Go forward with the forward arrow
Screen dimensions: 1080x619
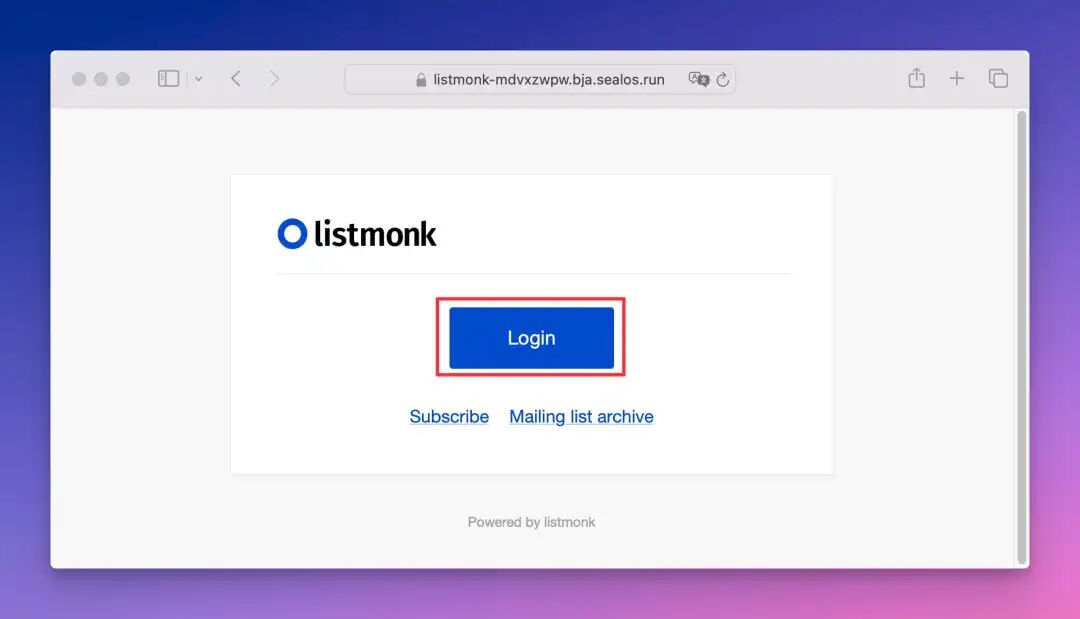[x=274, y=78]
